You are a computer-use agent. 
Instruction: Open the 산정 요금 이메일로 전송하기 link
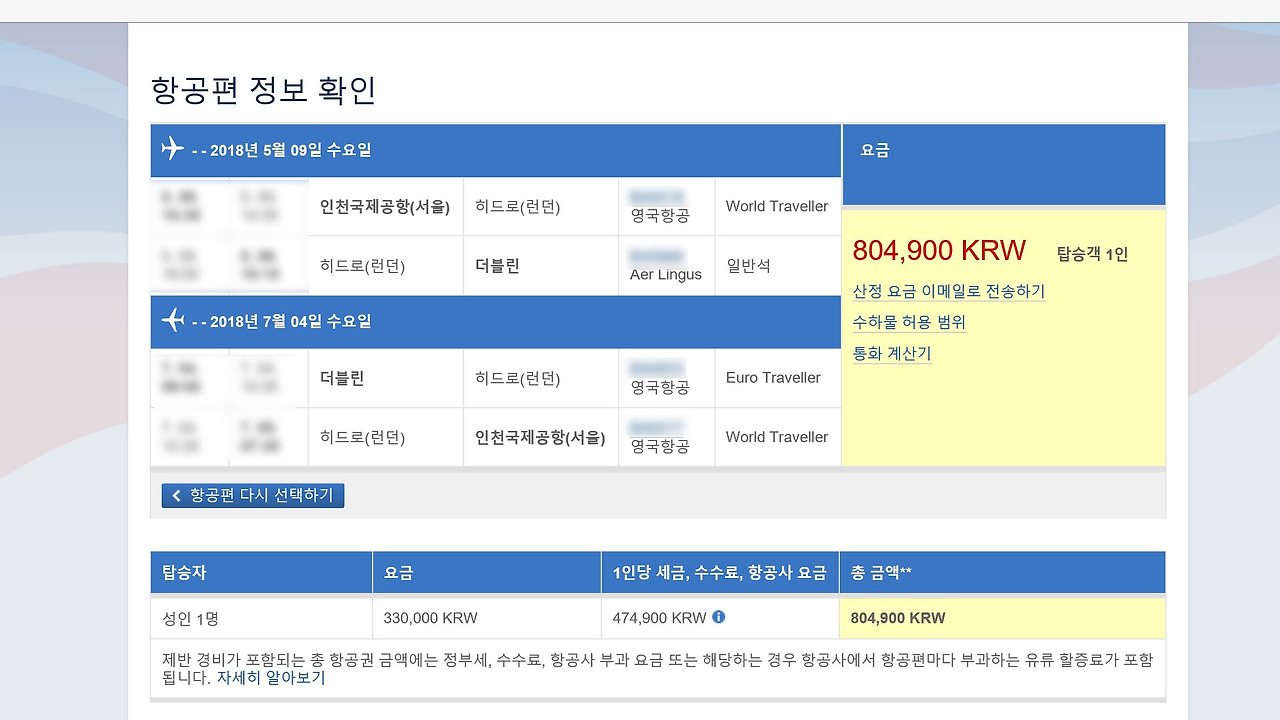(948, 291)
